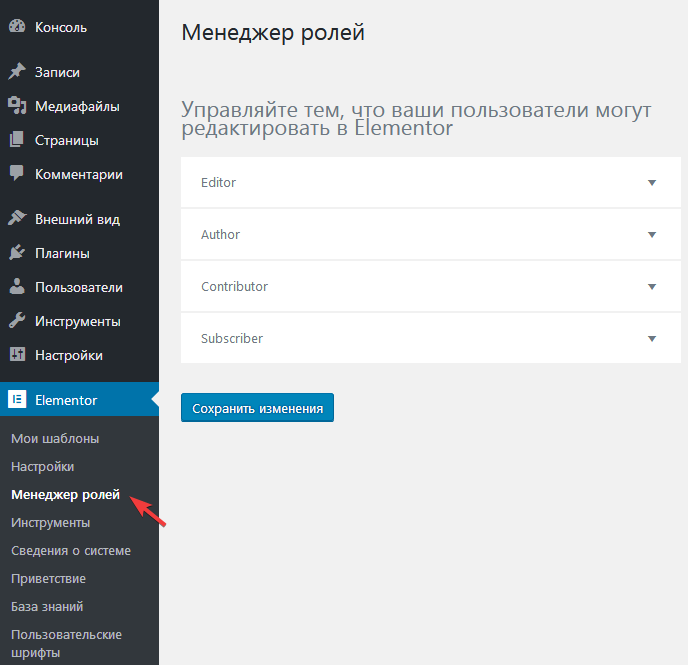The height and width of the screenshot is (665, 688).
Task: Expand the Contributor role arrow
Action: click(652, 287)
